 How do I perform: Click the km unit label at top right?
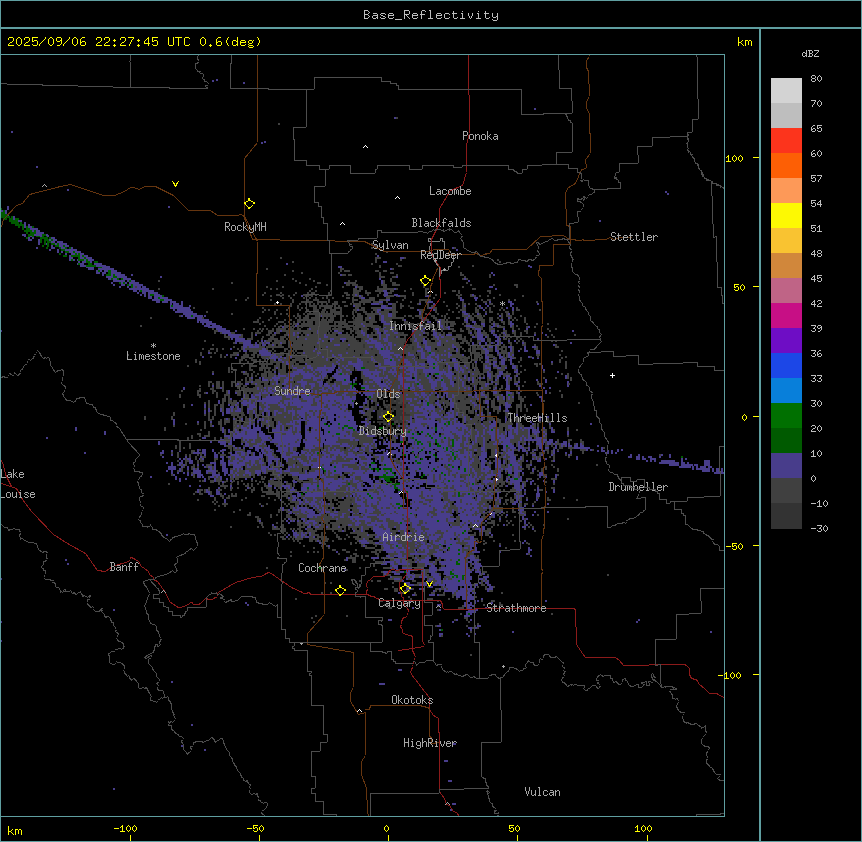tap(744, 42)
